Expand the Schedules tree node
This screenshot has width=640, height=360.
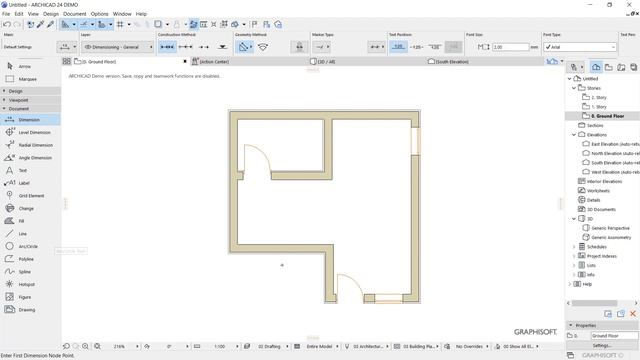point(573,247)
